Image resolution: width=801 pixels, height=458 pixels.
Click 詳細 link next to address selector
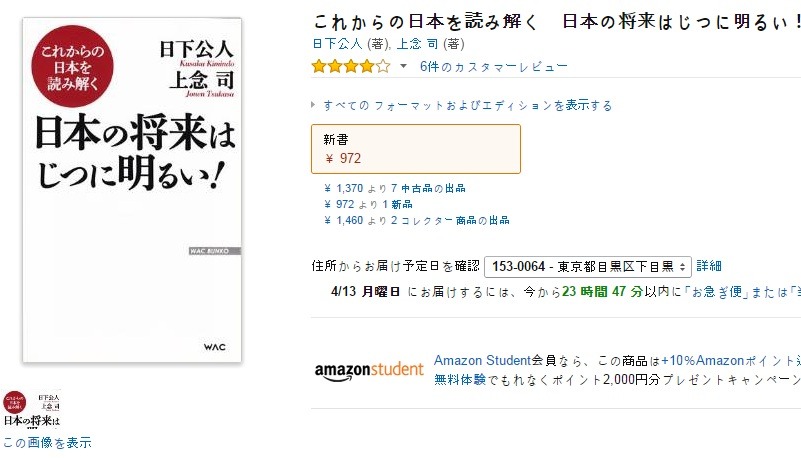click(x=709, y=266)
